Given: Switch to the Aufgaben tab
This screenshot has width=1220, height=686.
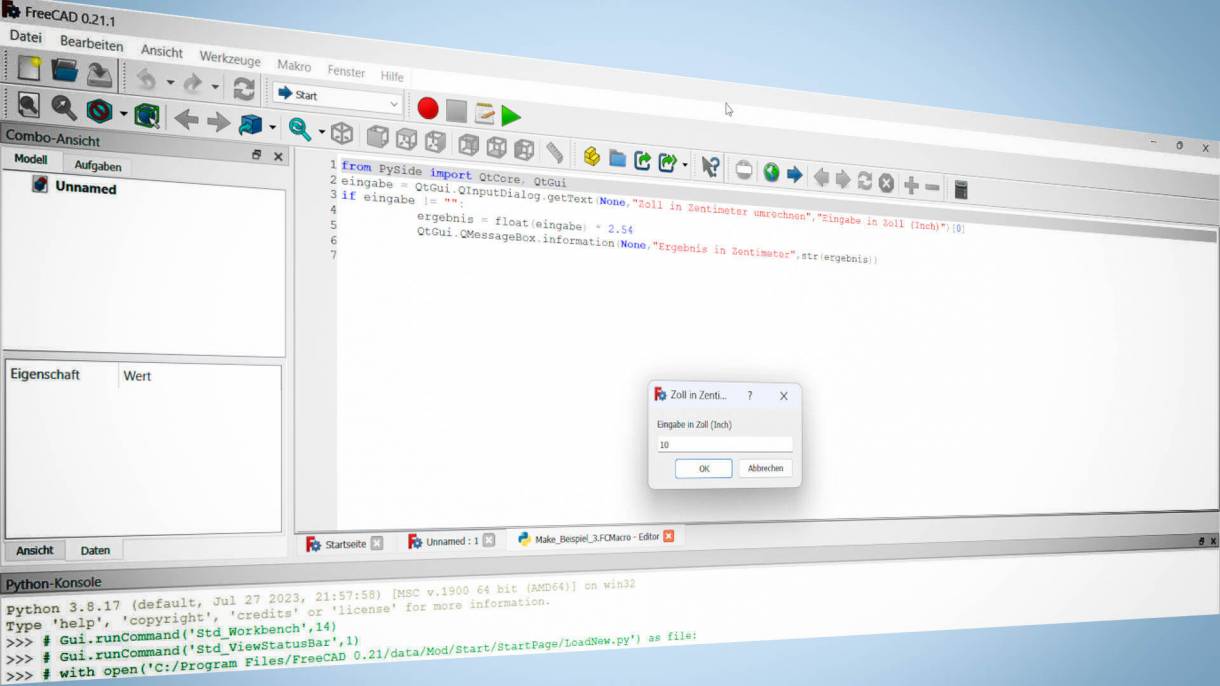Looking at the screenshot, I should (97, 166).
